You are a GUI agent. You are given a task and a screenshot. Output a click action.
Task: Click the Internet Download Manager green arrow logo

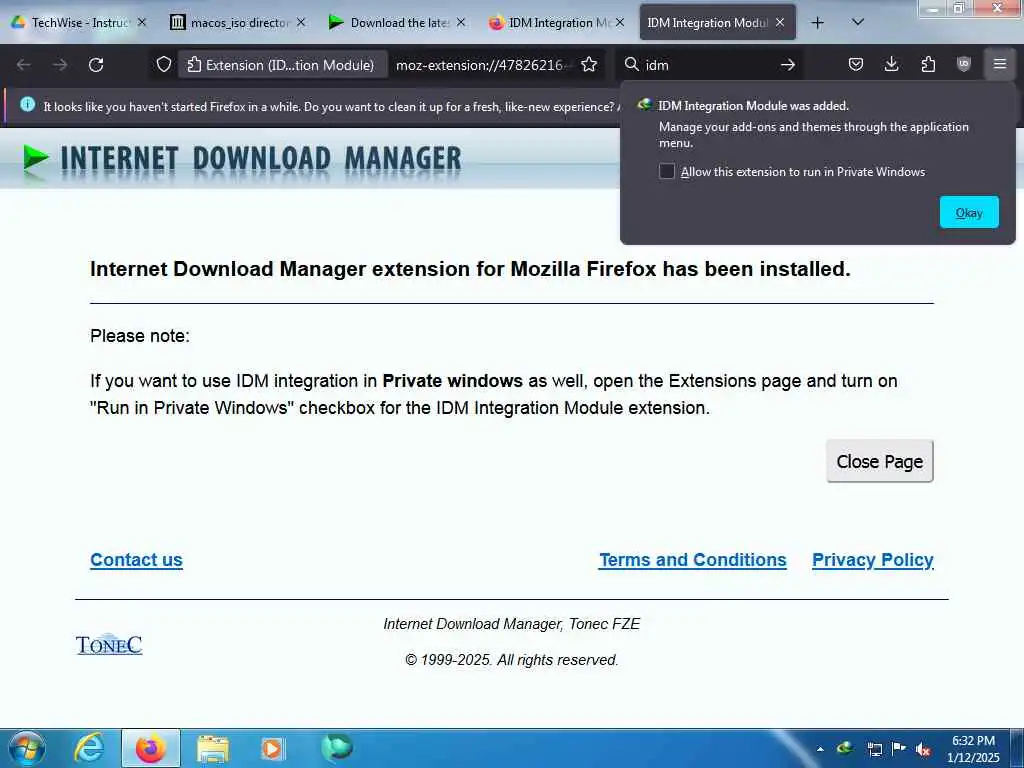pyautogui.click(x=35, y=158)
